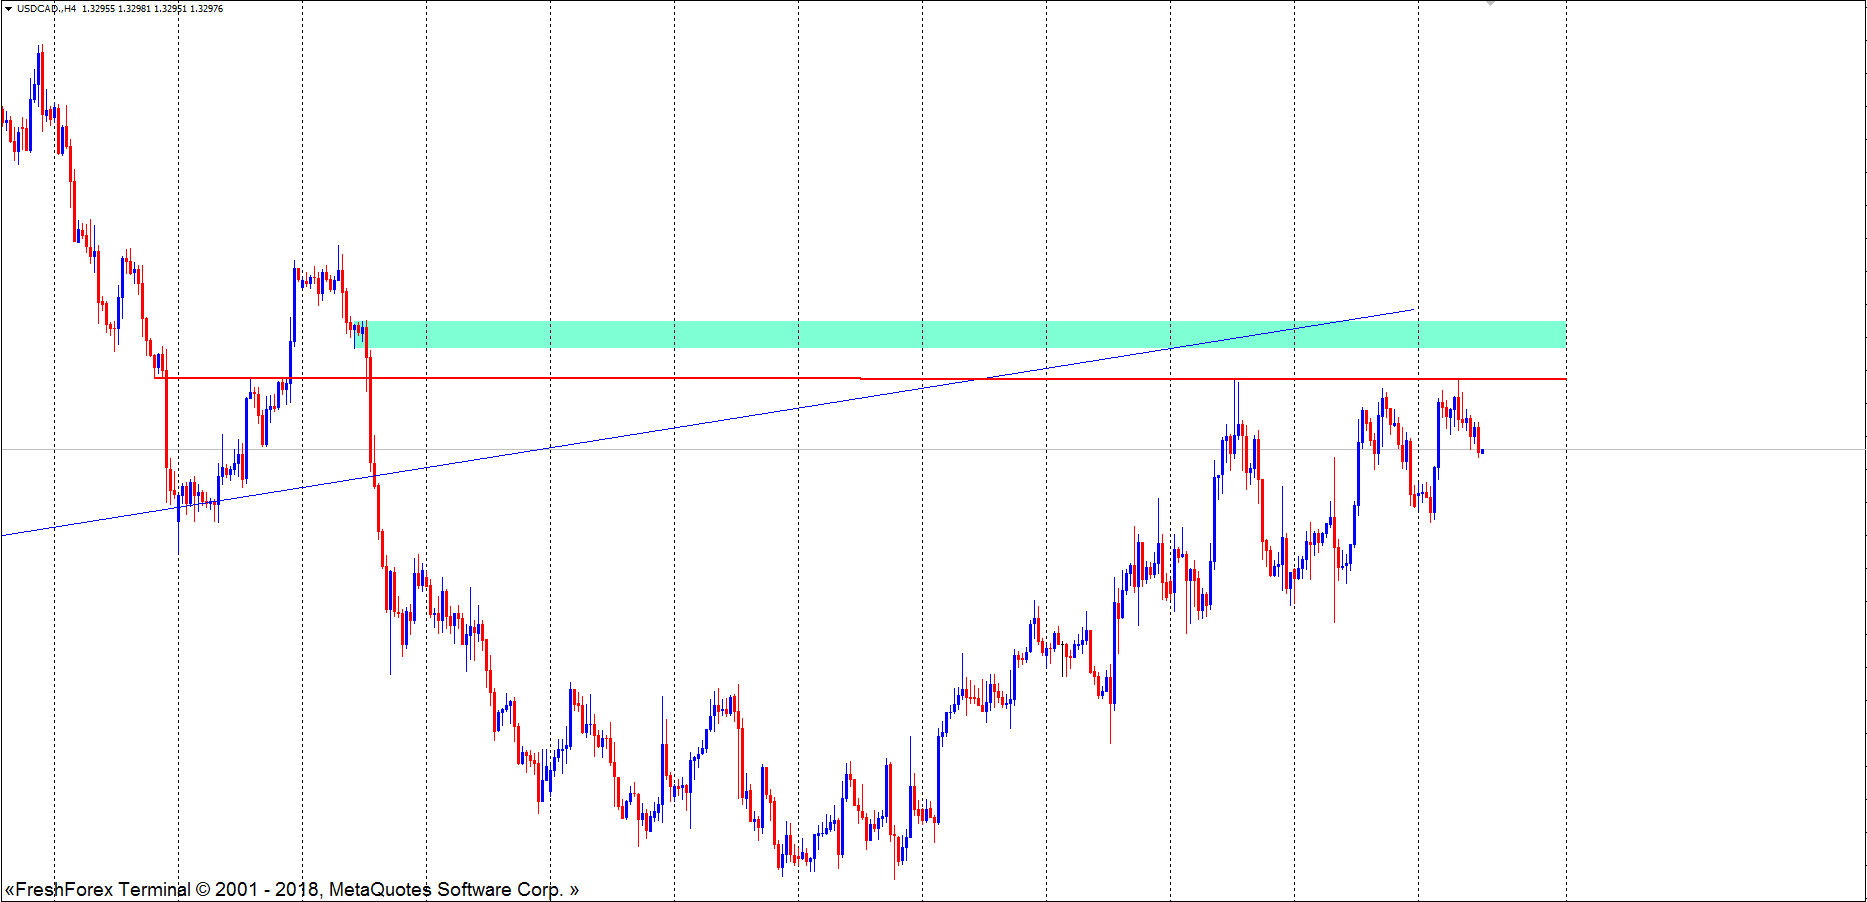Click the right edge of turquoise rectangle
Viewport: 1867px width, 902px height.
click(x=1565, y=334)
